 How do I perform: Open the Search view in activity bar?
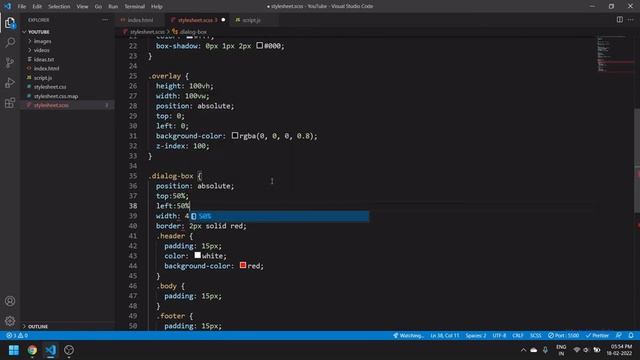10,42
